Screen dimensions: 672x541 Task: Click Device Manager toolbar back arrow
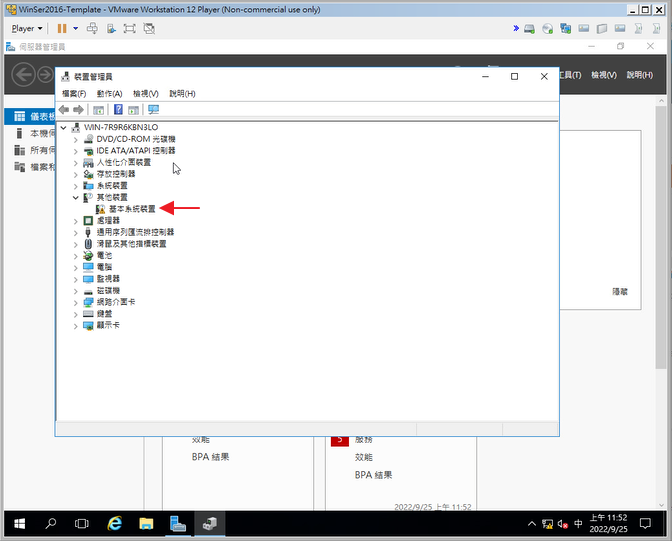(64, 110)
